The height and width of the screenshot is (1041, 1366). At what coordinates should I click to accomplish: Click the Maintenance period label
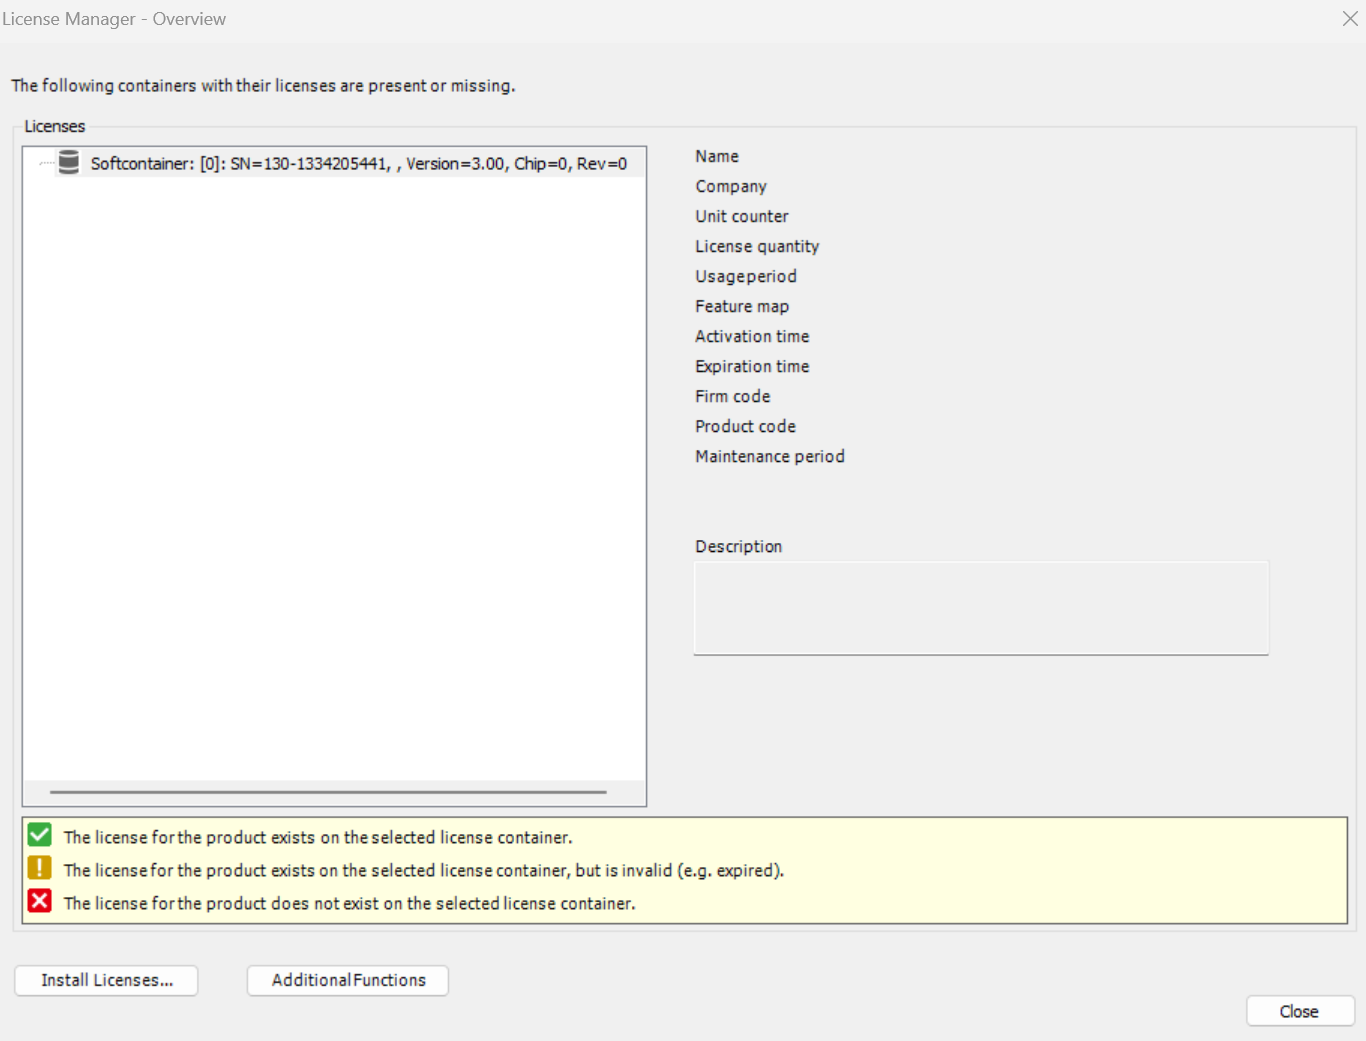(769, 456)
